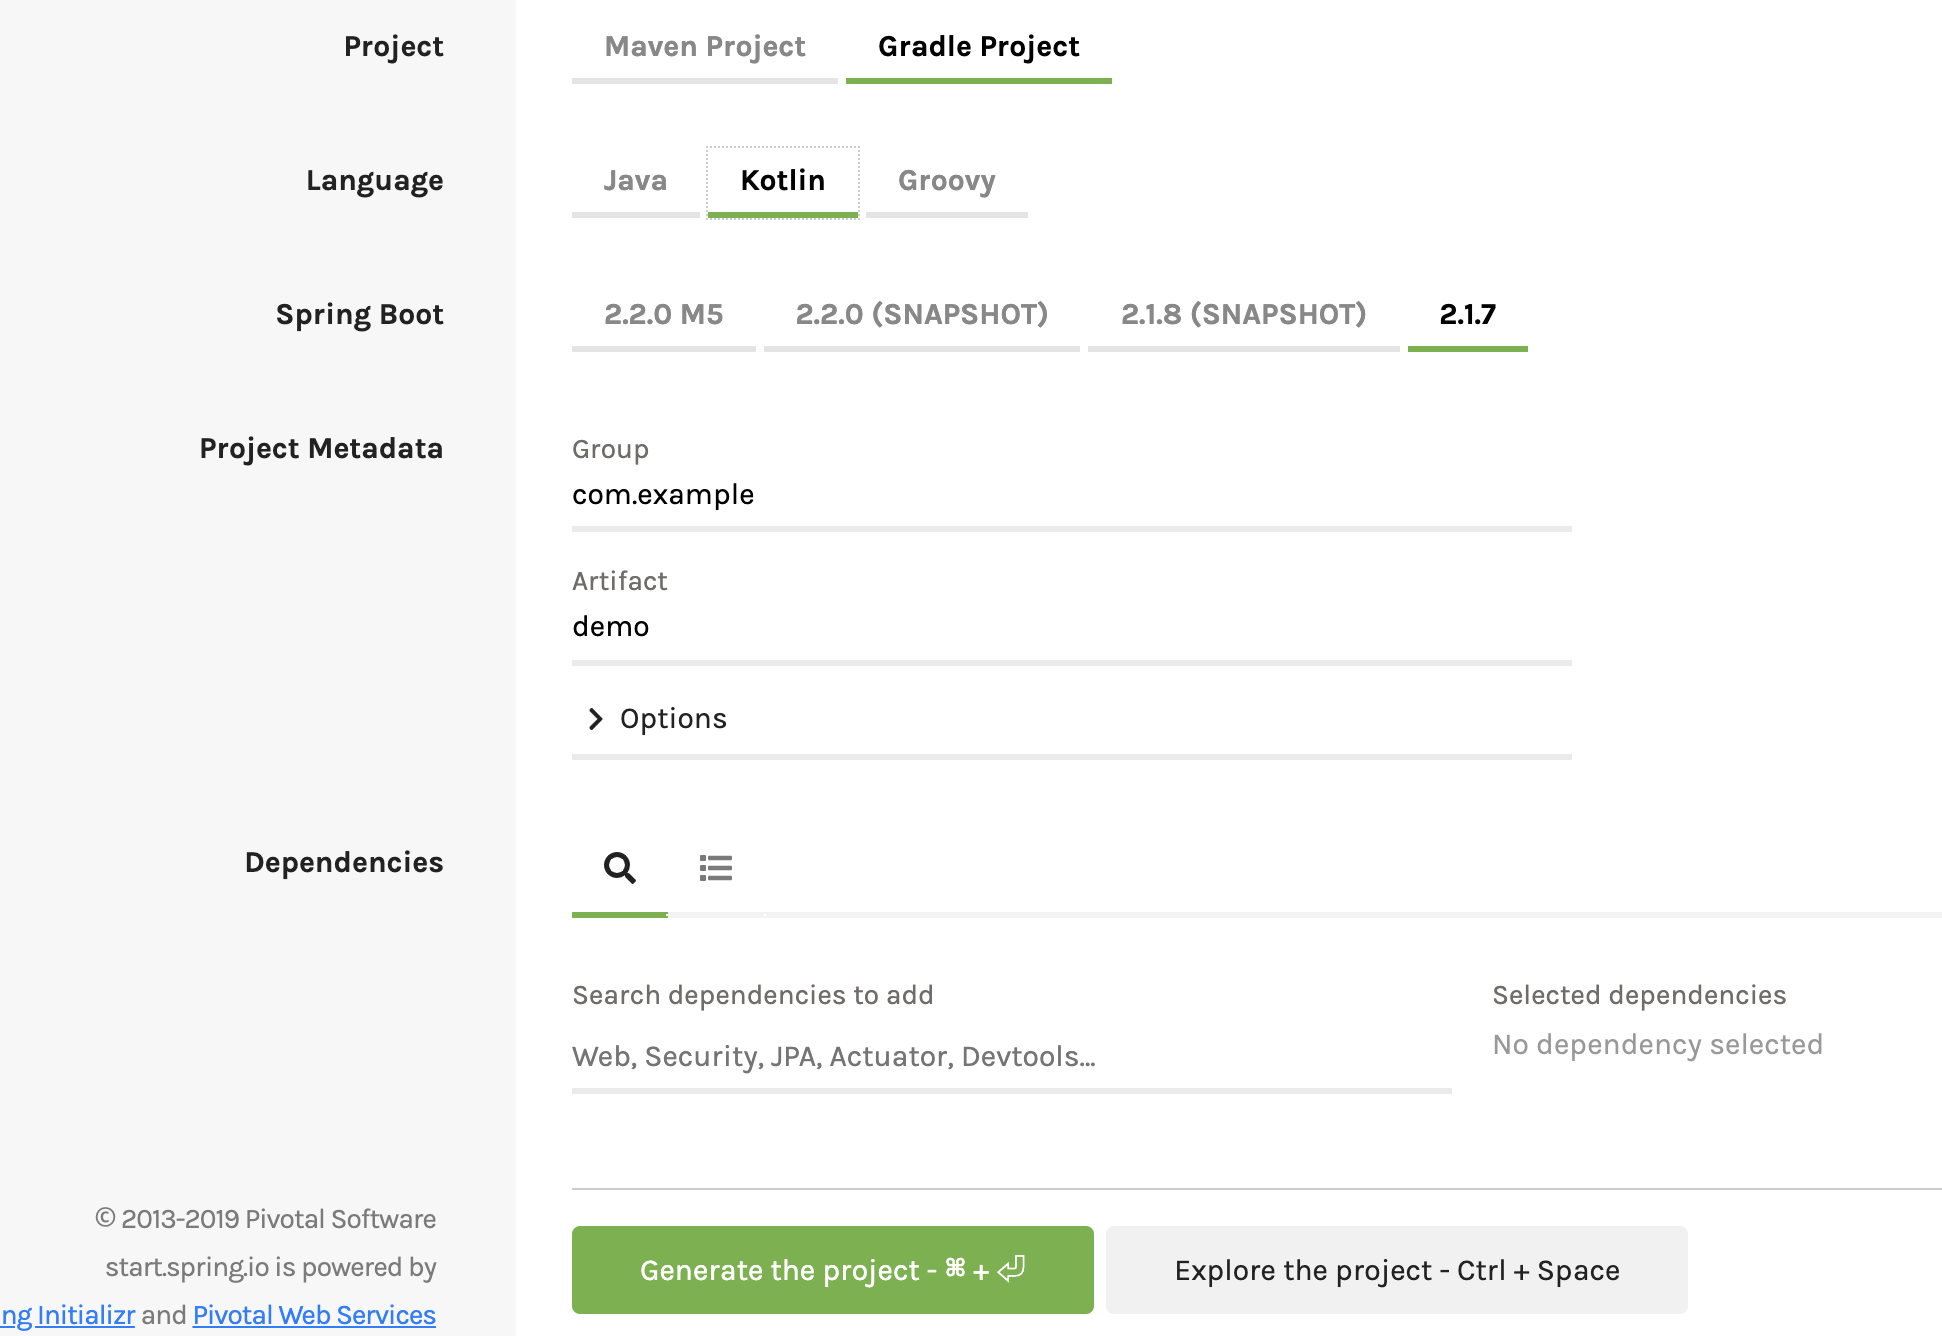Image resolution: width=1942 pixels, height=1336 pixels.
Task: Select Spring Boot 2.1.8 (SNAPSHOT)
Action: pyautogui.click(x=1243, y=315)
